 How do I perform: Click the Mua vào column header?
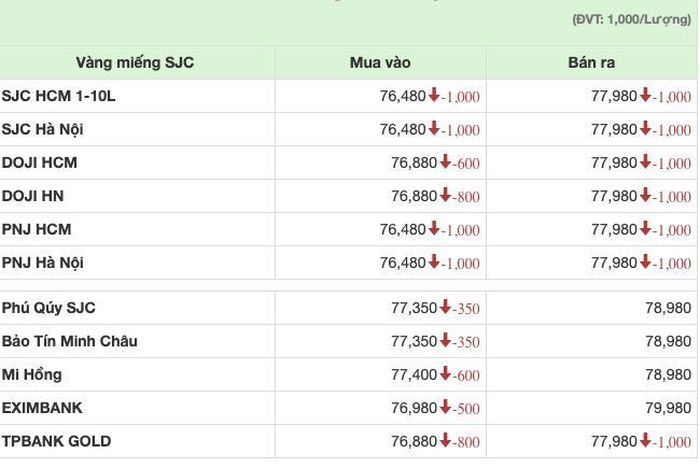tap(380, 62)
